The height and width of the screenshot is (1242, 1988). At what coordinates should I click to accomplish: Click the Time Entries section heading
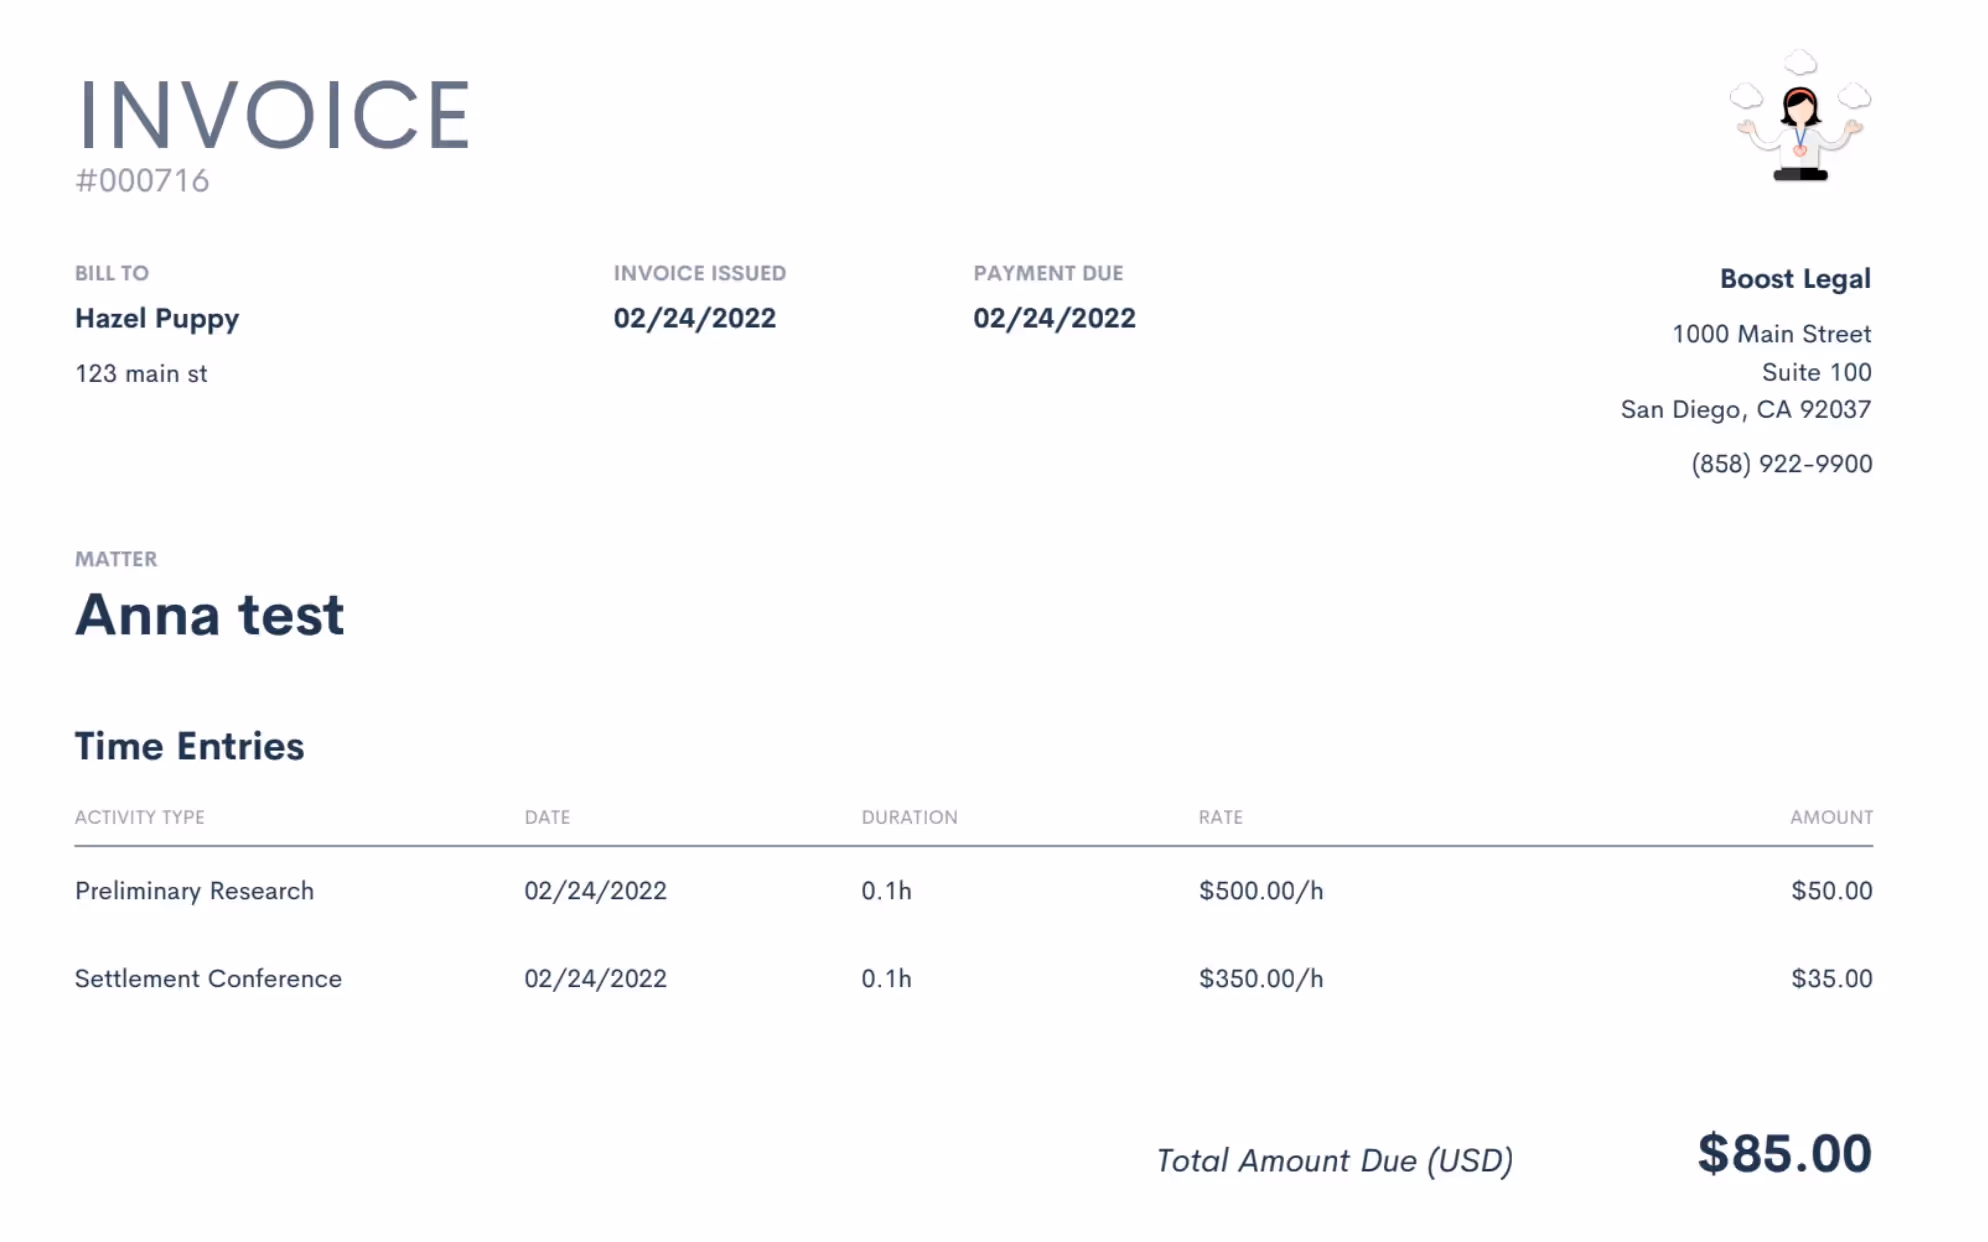click(x=189, y=747)
